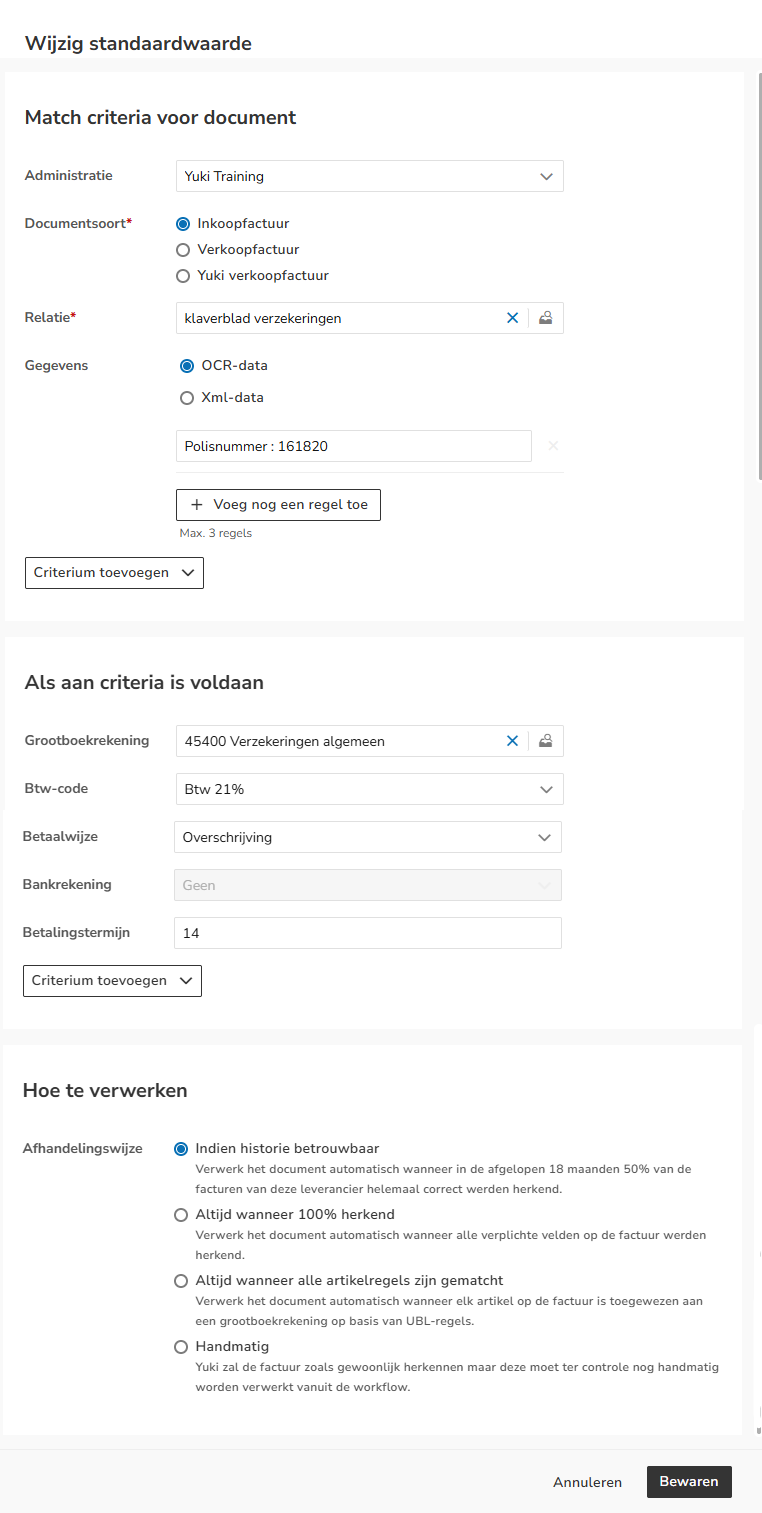Click the plus icon in Voeg nog een regel toe

[x=197, y=505]
